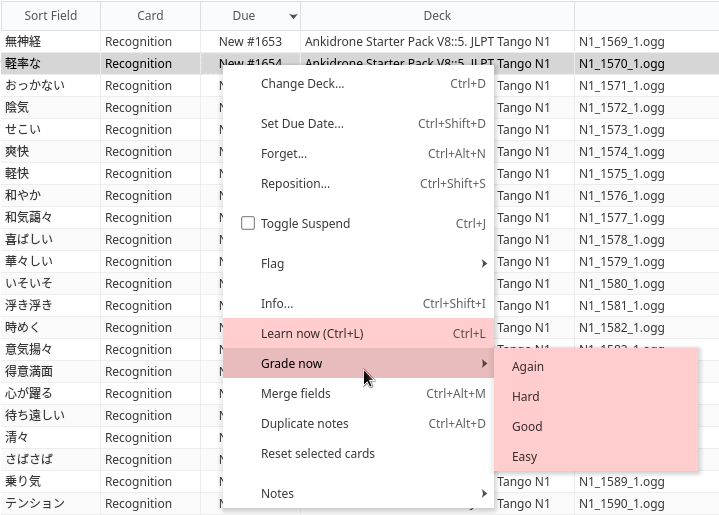Screen dimensions: 719x515
Task: Choose Change Deck from context menu
Action: (x=302, y=84)
